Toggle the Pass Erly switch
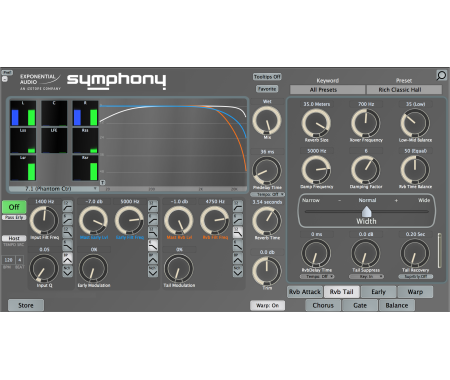Viewport: 450px width, 380px height. (x=14, y=217)
